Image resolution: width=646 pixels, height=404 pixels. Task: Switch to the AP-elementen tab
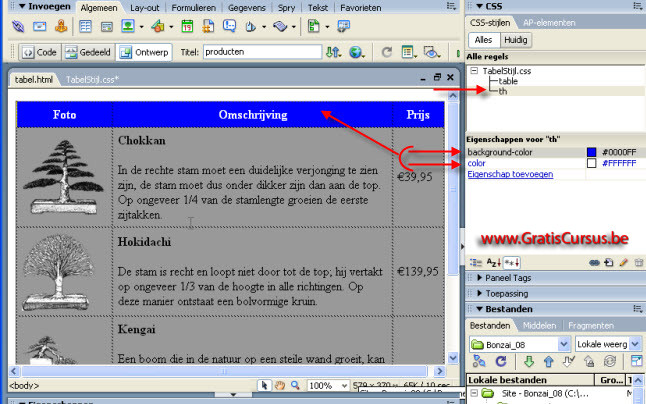point(549,23)
